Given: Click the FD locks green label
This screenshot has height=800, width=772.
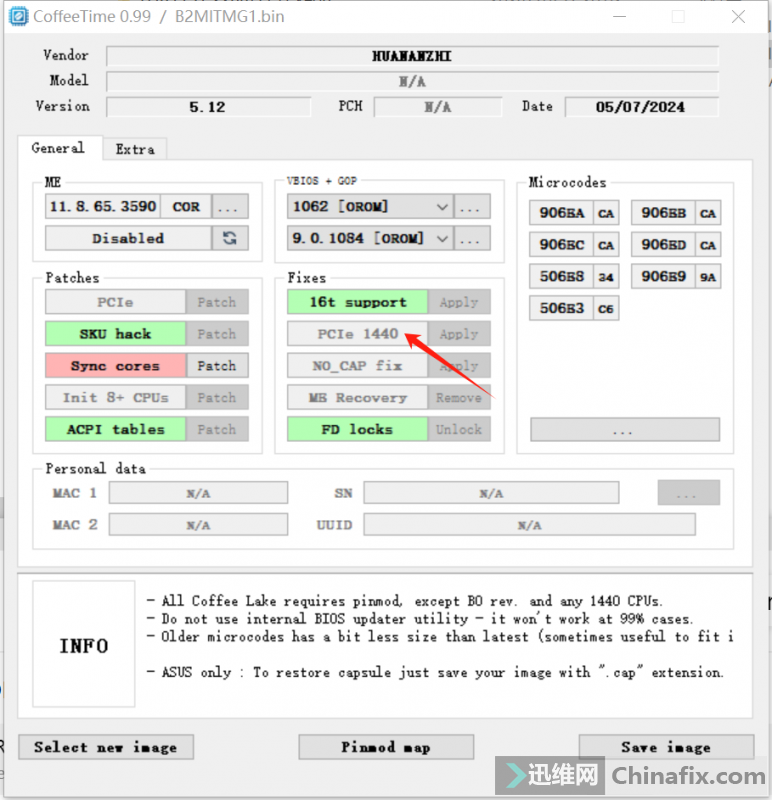Looking at the screenshot, I should coord(358,429).
